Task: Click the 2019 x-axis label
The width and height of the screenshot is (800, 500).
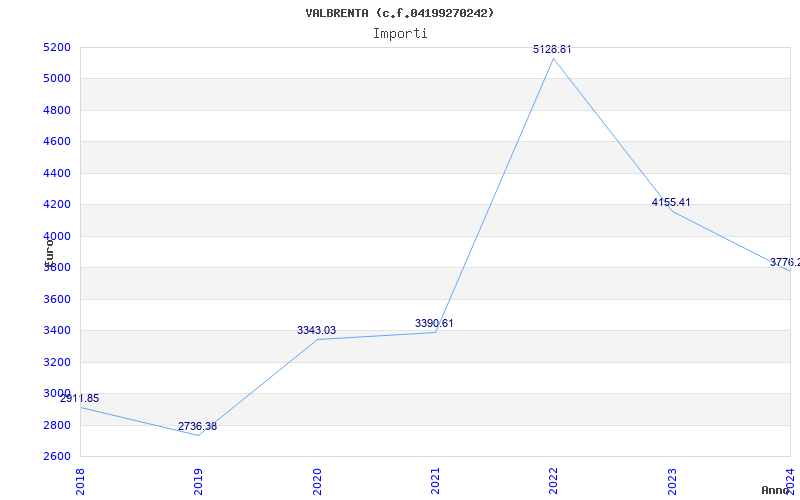Action: (198, 482)
